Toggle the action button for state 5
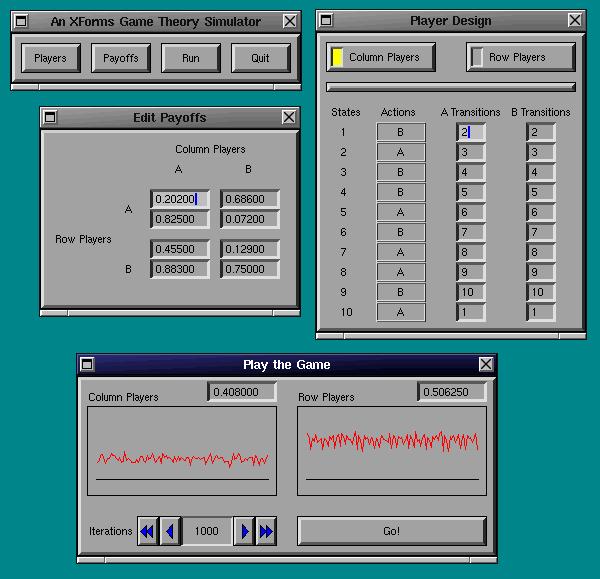The height and width of the screenshot is (579, 600). pyautogui.click(x=401, y=212)
